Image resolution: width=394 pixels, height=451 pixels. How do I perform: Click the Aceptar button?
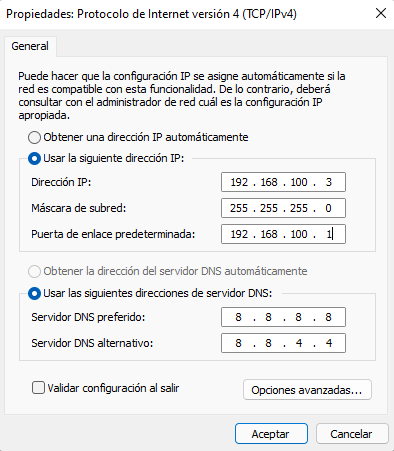point(271,434)
